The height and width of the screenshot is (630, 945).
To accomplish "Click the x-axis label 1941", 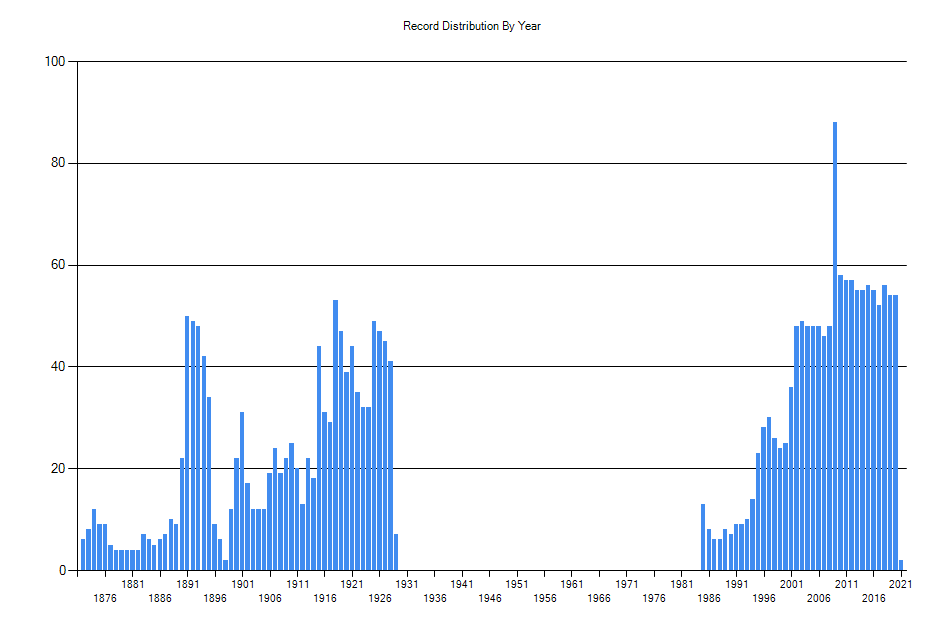I will (x=462, y=584).
